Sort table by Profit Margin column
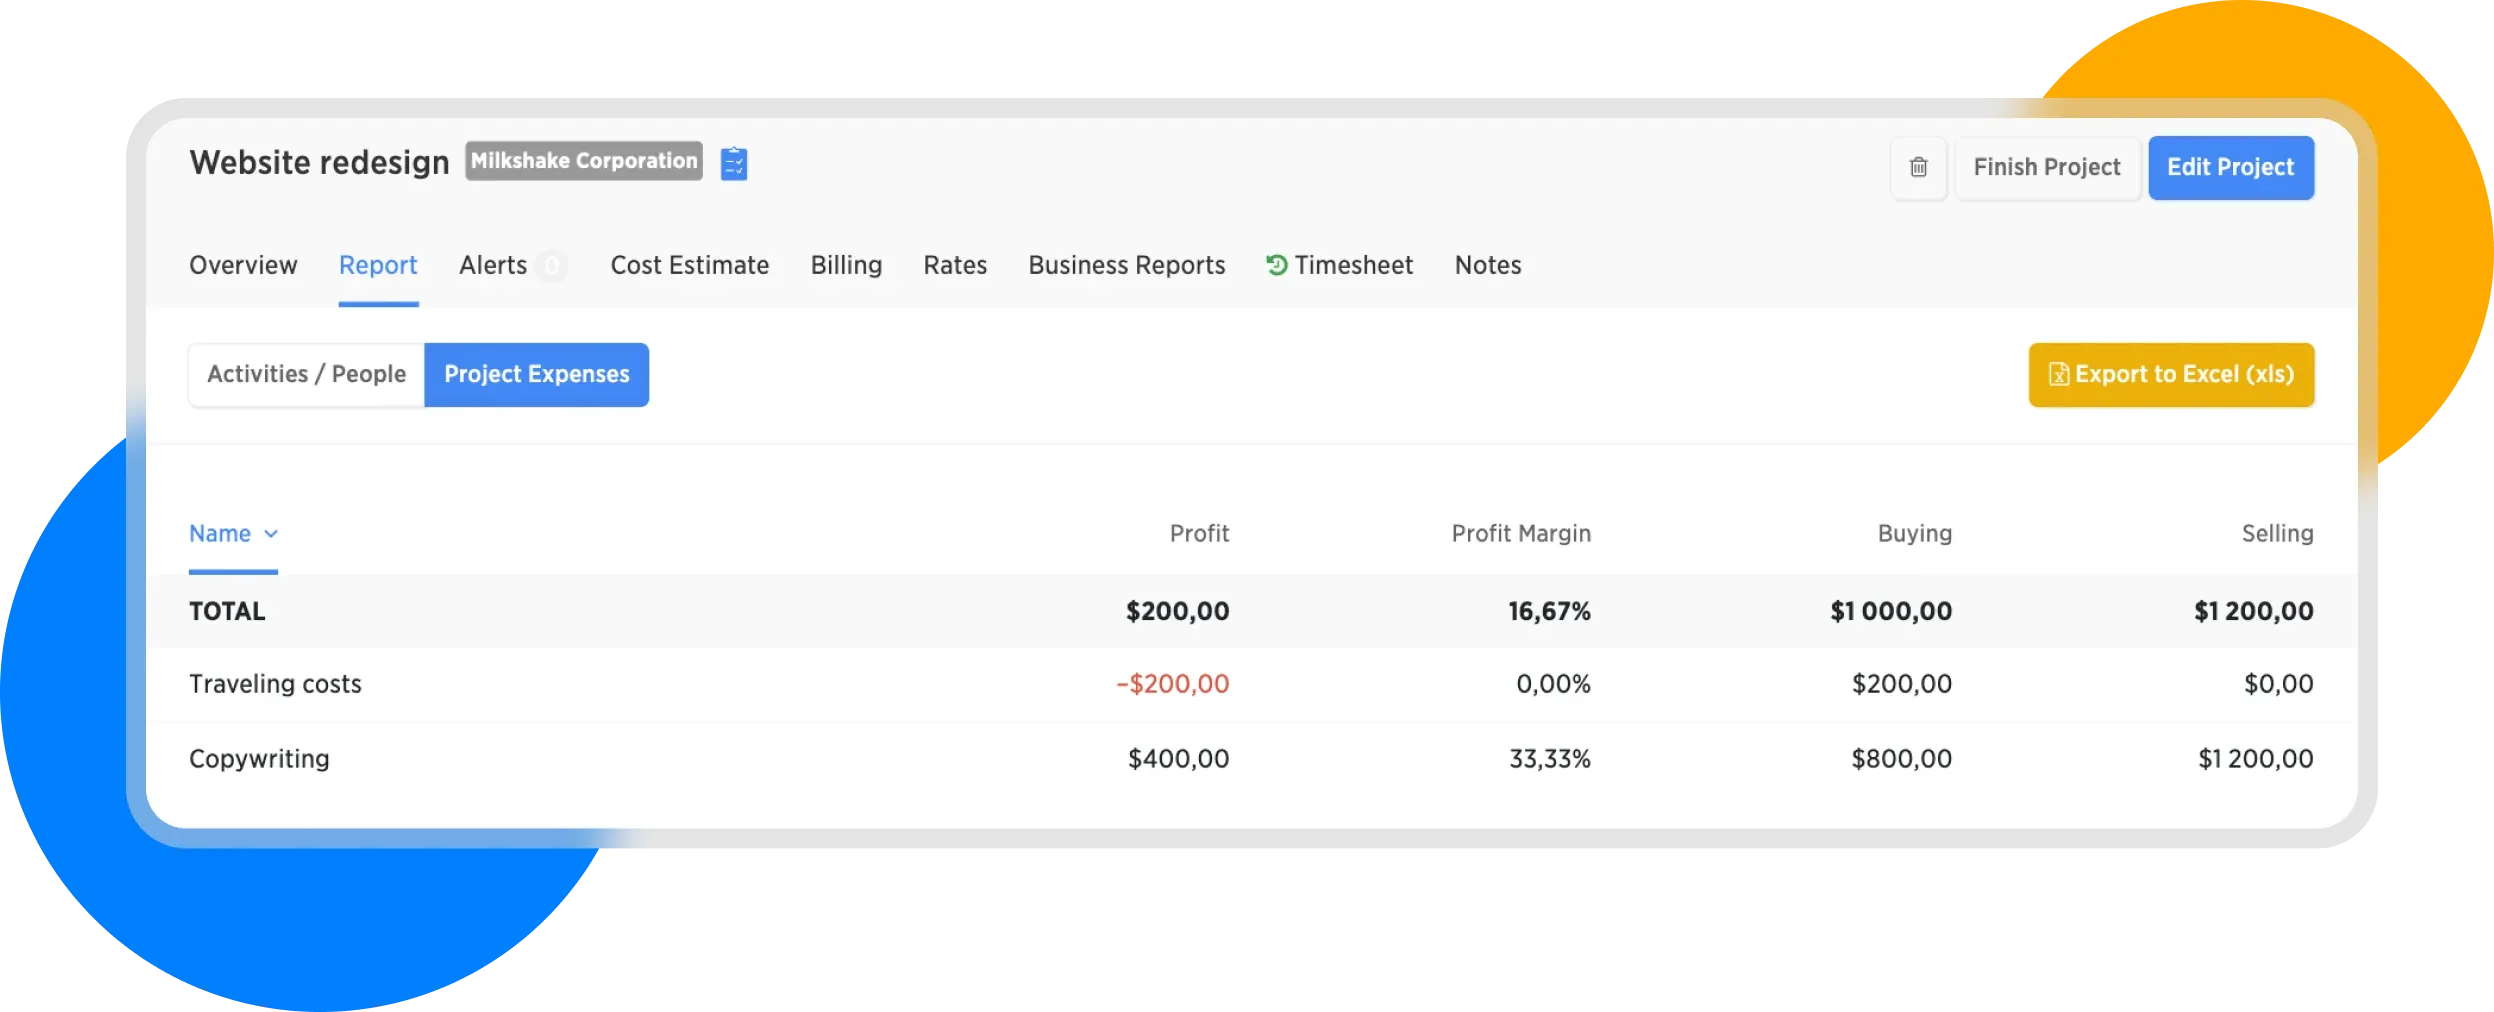Image resolution: width=2494 pixels, height=1012 pixels. pyautogui.click(x=1520, y=534)
